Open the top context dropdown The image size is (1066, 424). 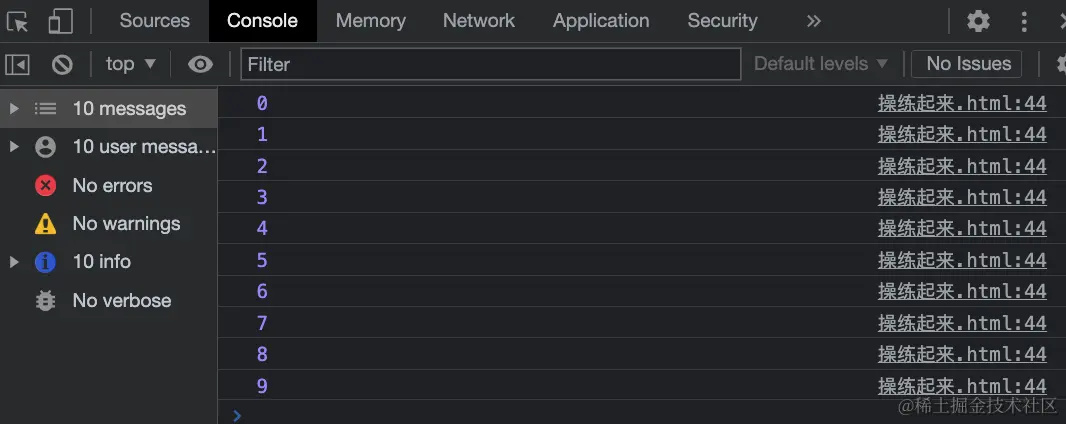coord(131,64)
